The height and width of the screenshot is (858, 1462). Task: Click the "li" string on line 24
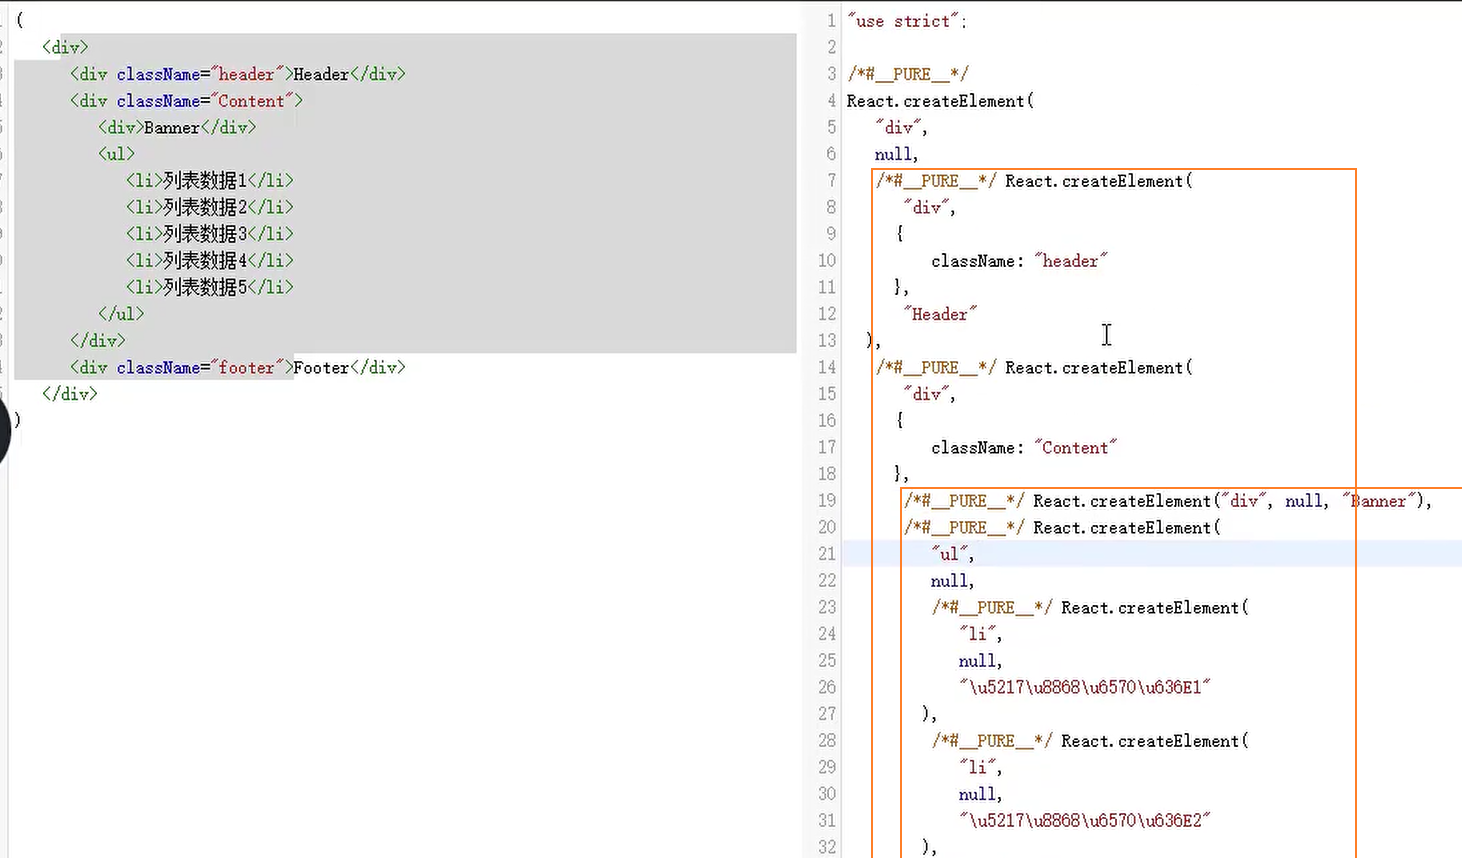pyautogui.click(x=980, y=634)
